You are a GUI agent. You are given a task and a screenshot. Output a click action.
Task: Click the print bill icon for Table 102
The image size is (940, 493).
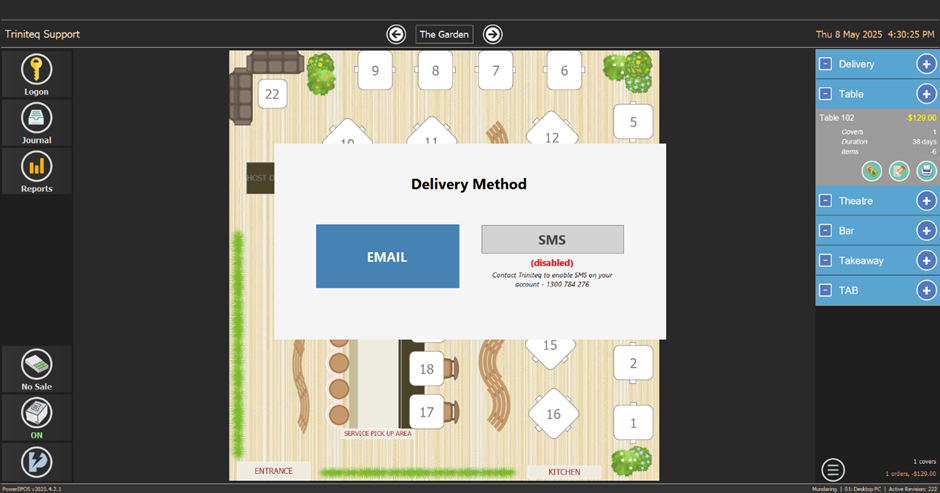[x=926, y=171]
